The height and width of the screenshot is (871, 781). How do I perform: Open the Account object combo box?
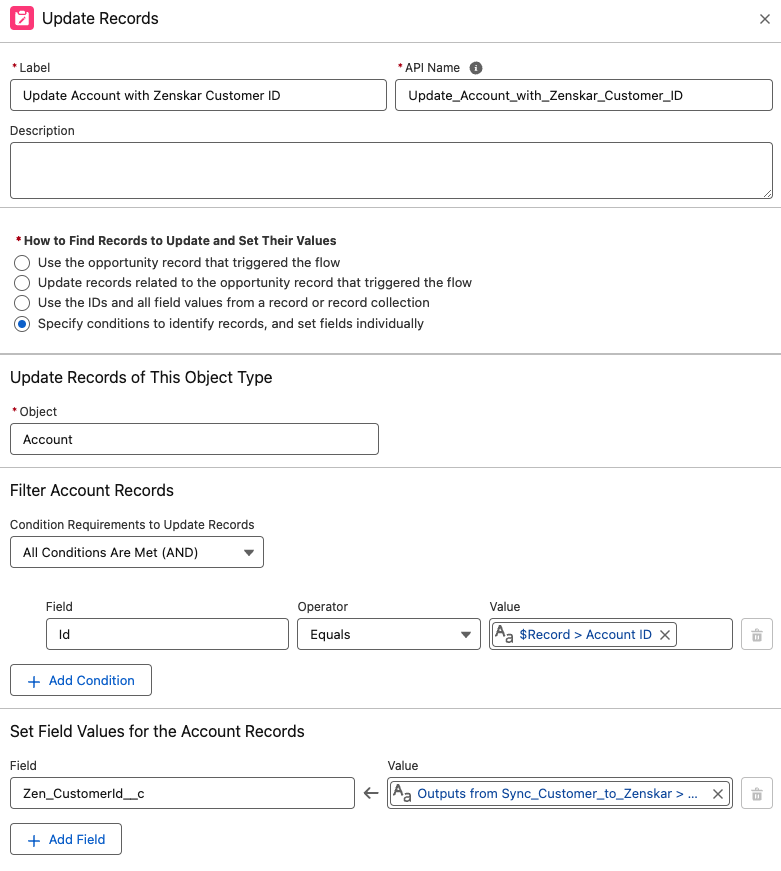(194, 439)
